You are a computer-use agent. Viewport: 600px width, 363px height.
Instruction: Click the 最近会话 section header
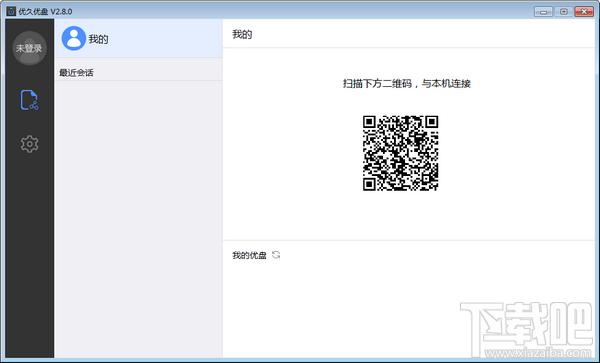[x=76, y=73]
